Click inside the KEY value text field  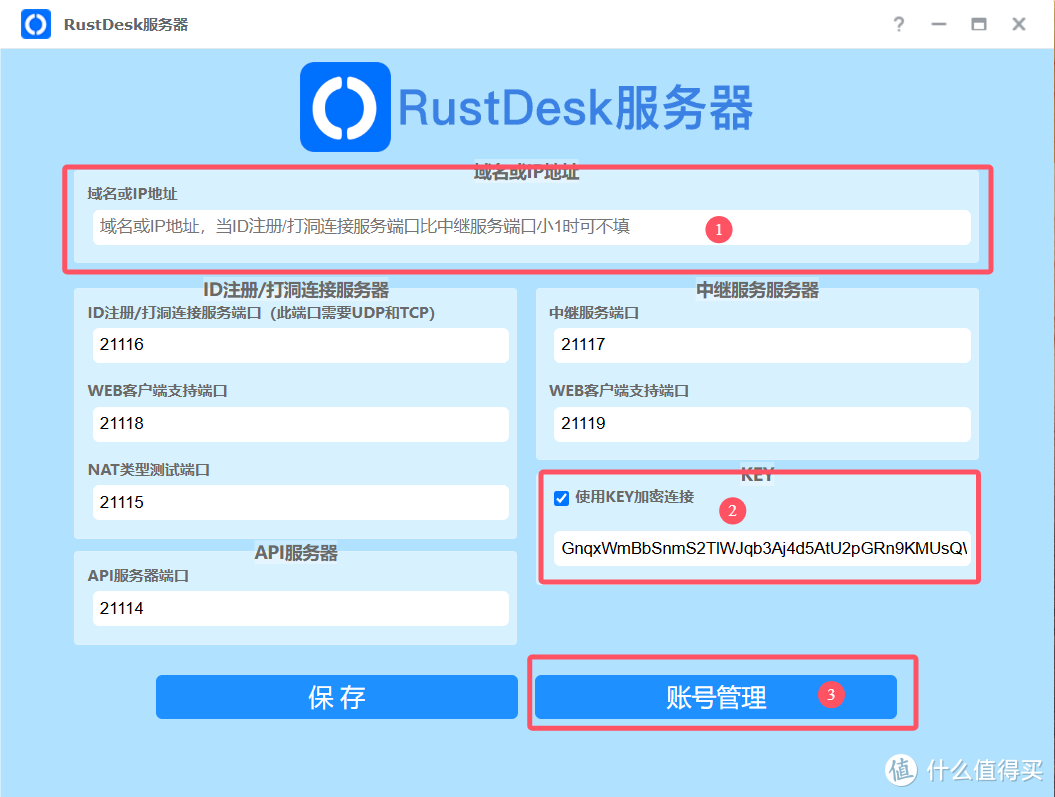pos(762,548)
